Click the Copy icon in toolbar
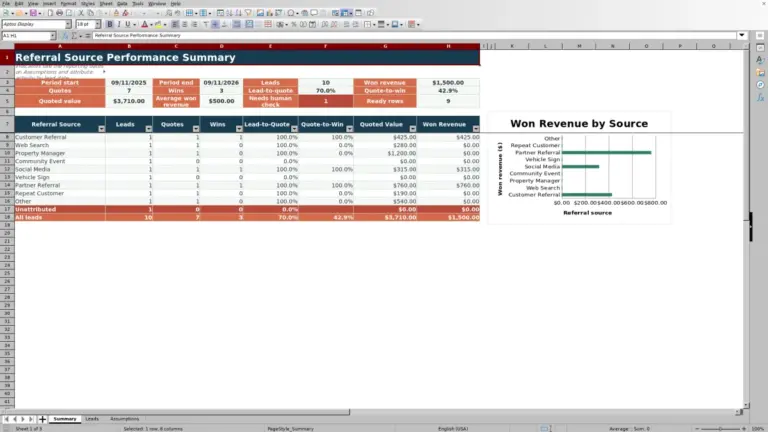Viewport: 768px width, 432px height. coord(90,13)
